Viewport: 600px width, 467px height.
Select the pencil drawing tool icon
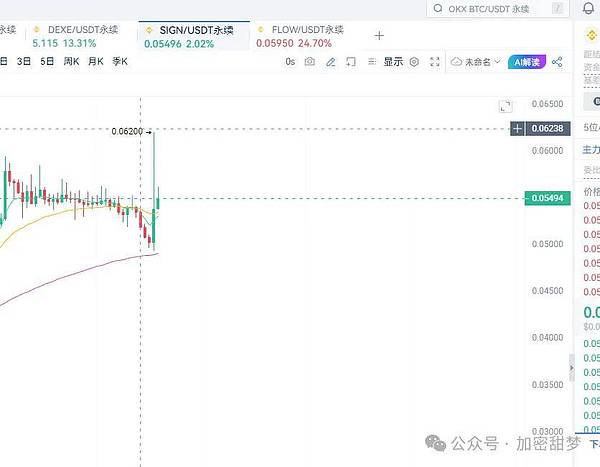pyautogui.click(x=330, y=62)
